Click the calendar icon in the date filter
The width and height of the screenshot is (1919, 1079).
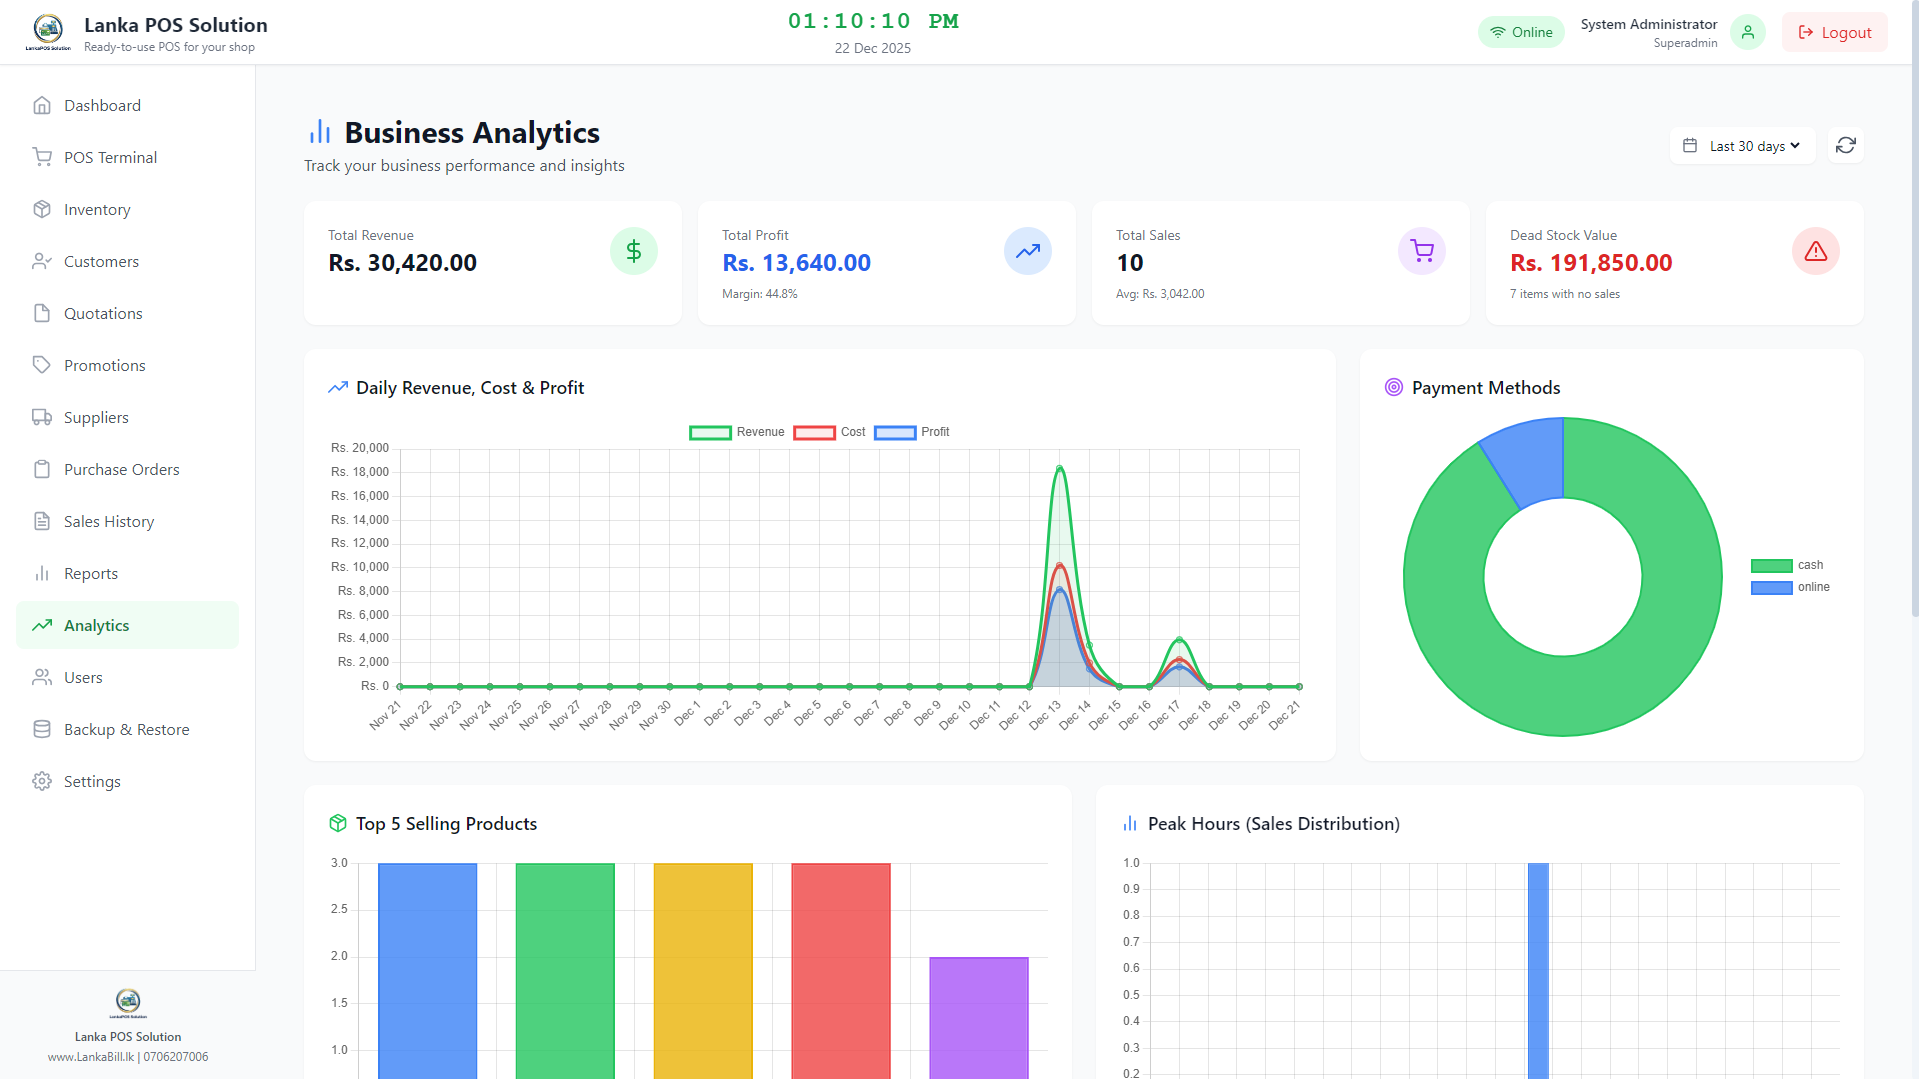click(x=1691, y=145)
